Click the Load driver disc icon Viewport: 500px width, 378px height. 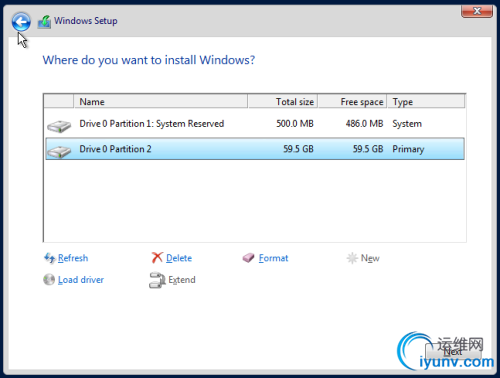[49, 279]
